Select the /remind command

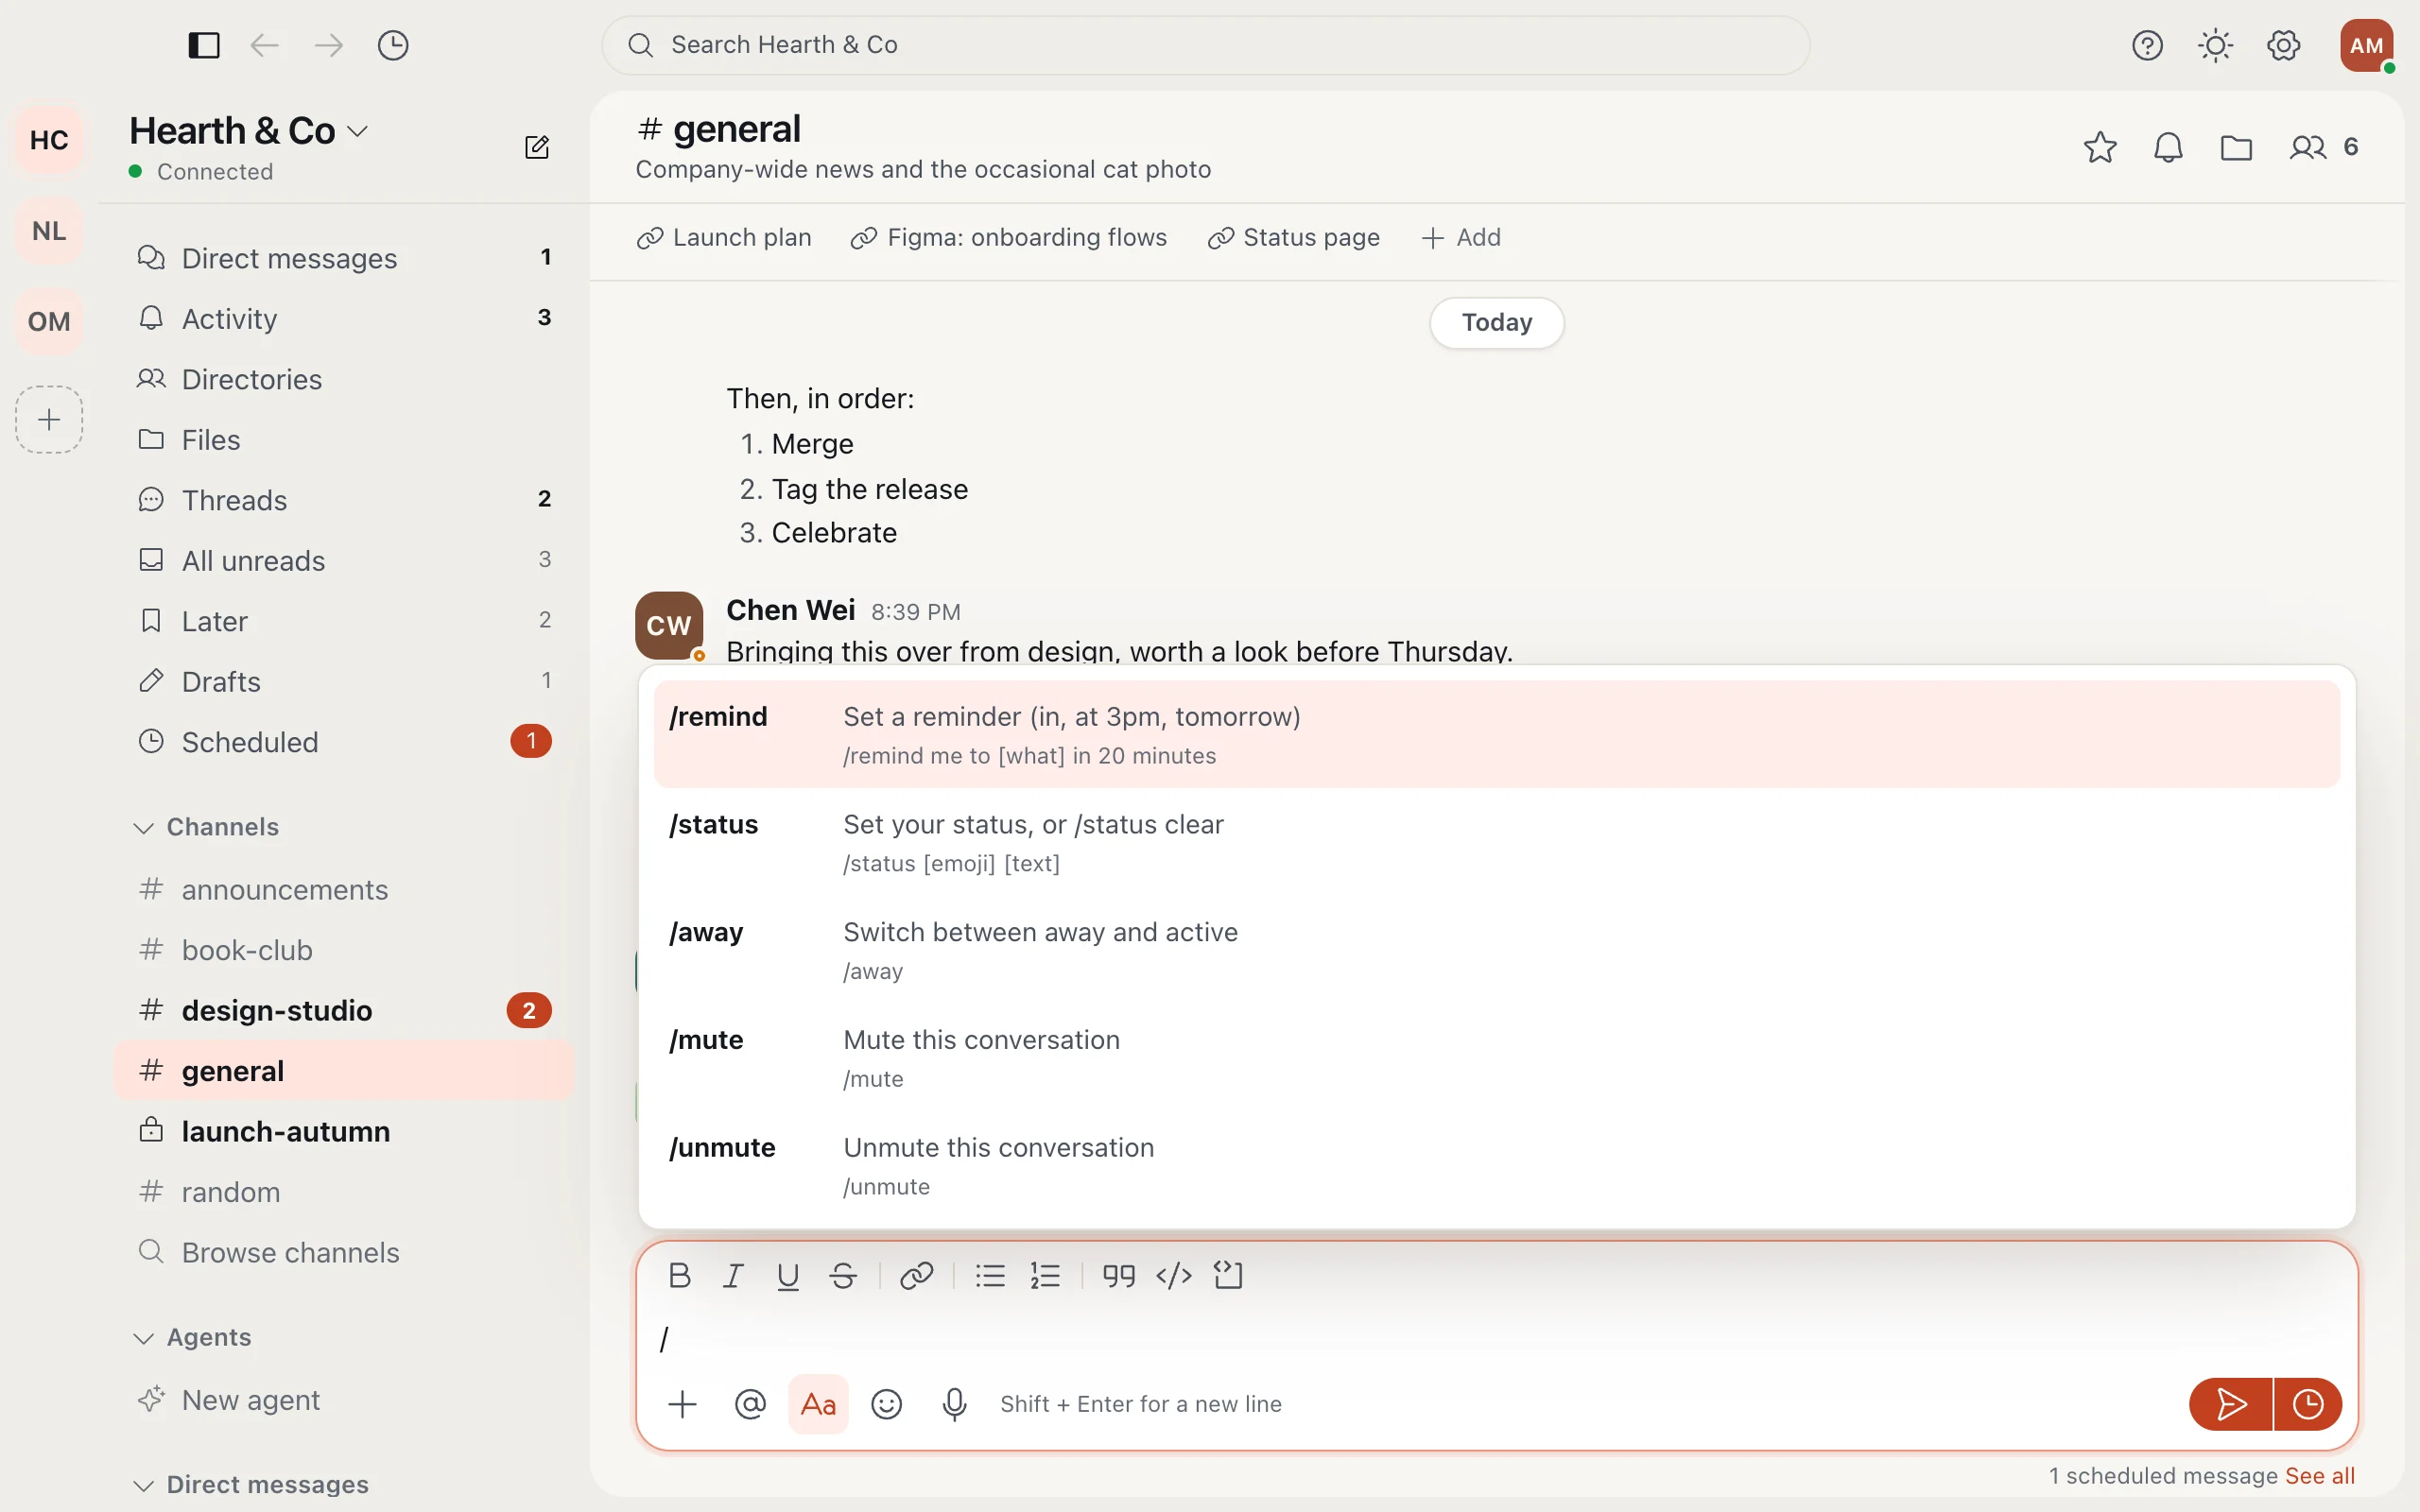click(1497, 734)
